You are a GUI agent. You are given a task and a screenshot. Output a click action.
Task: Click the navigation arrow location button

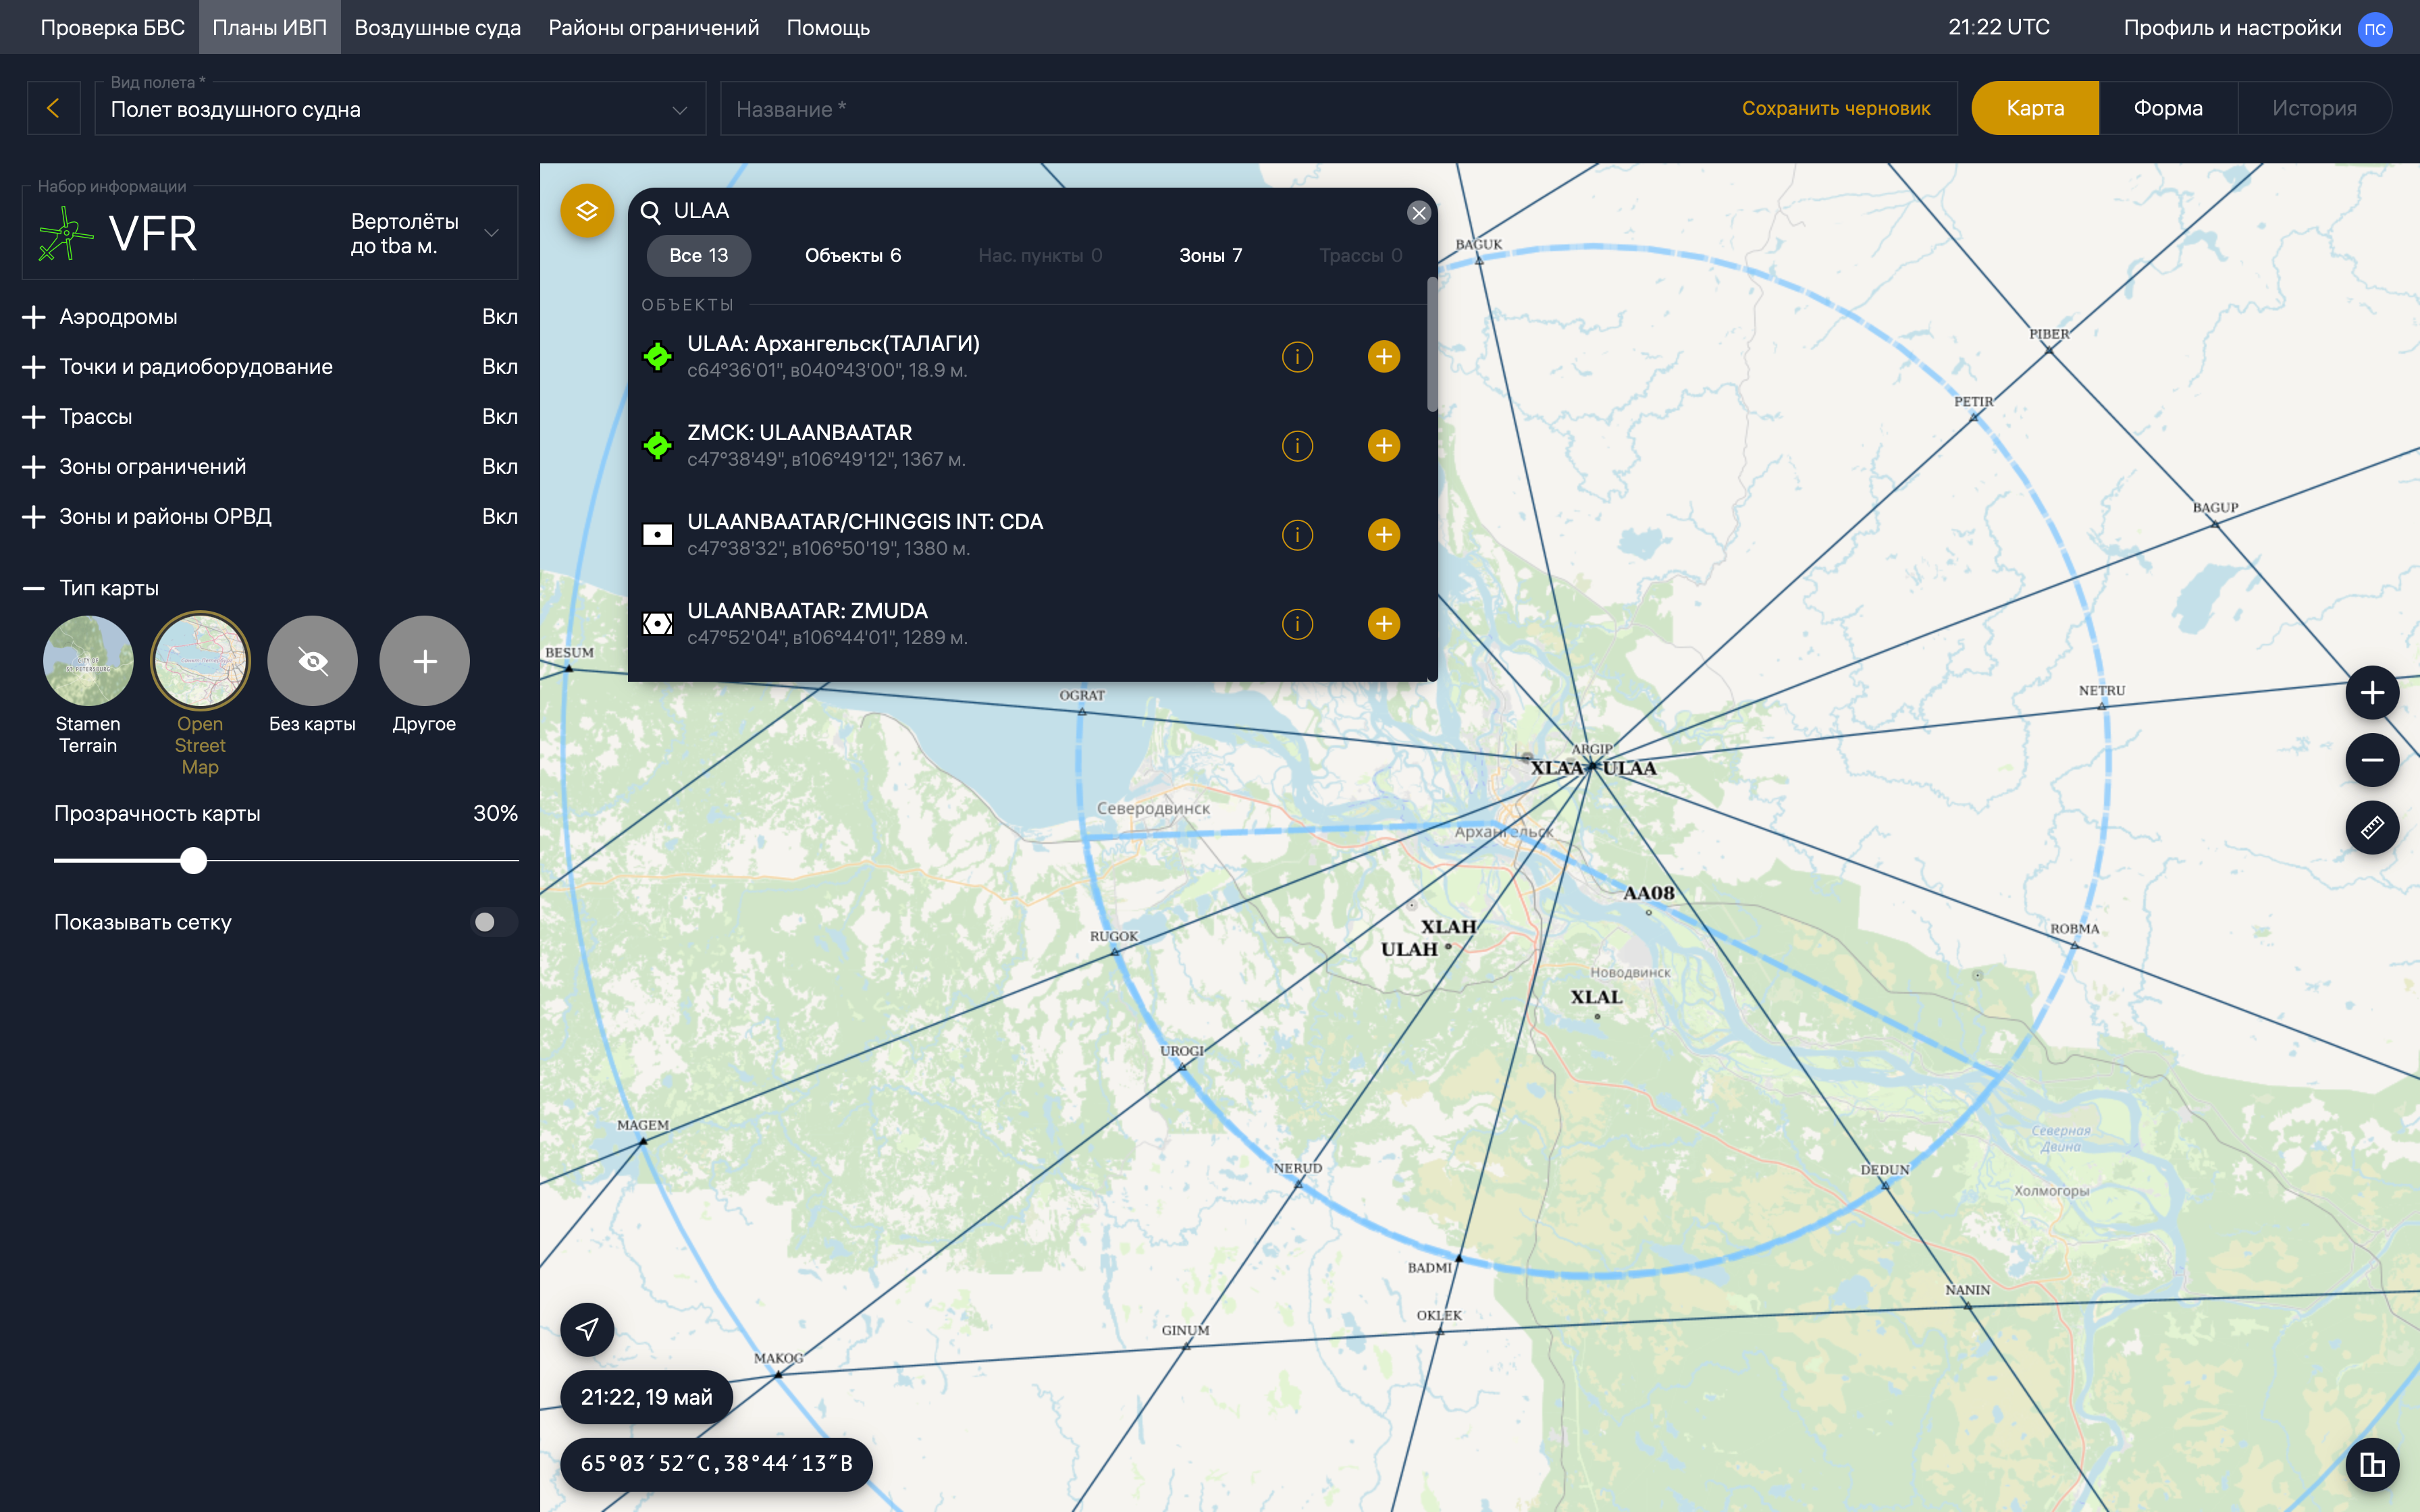click(587, 1329)
